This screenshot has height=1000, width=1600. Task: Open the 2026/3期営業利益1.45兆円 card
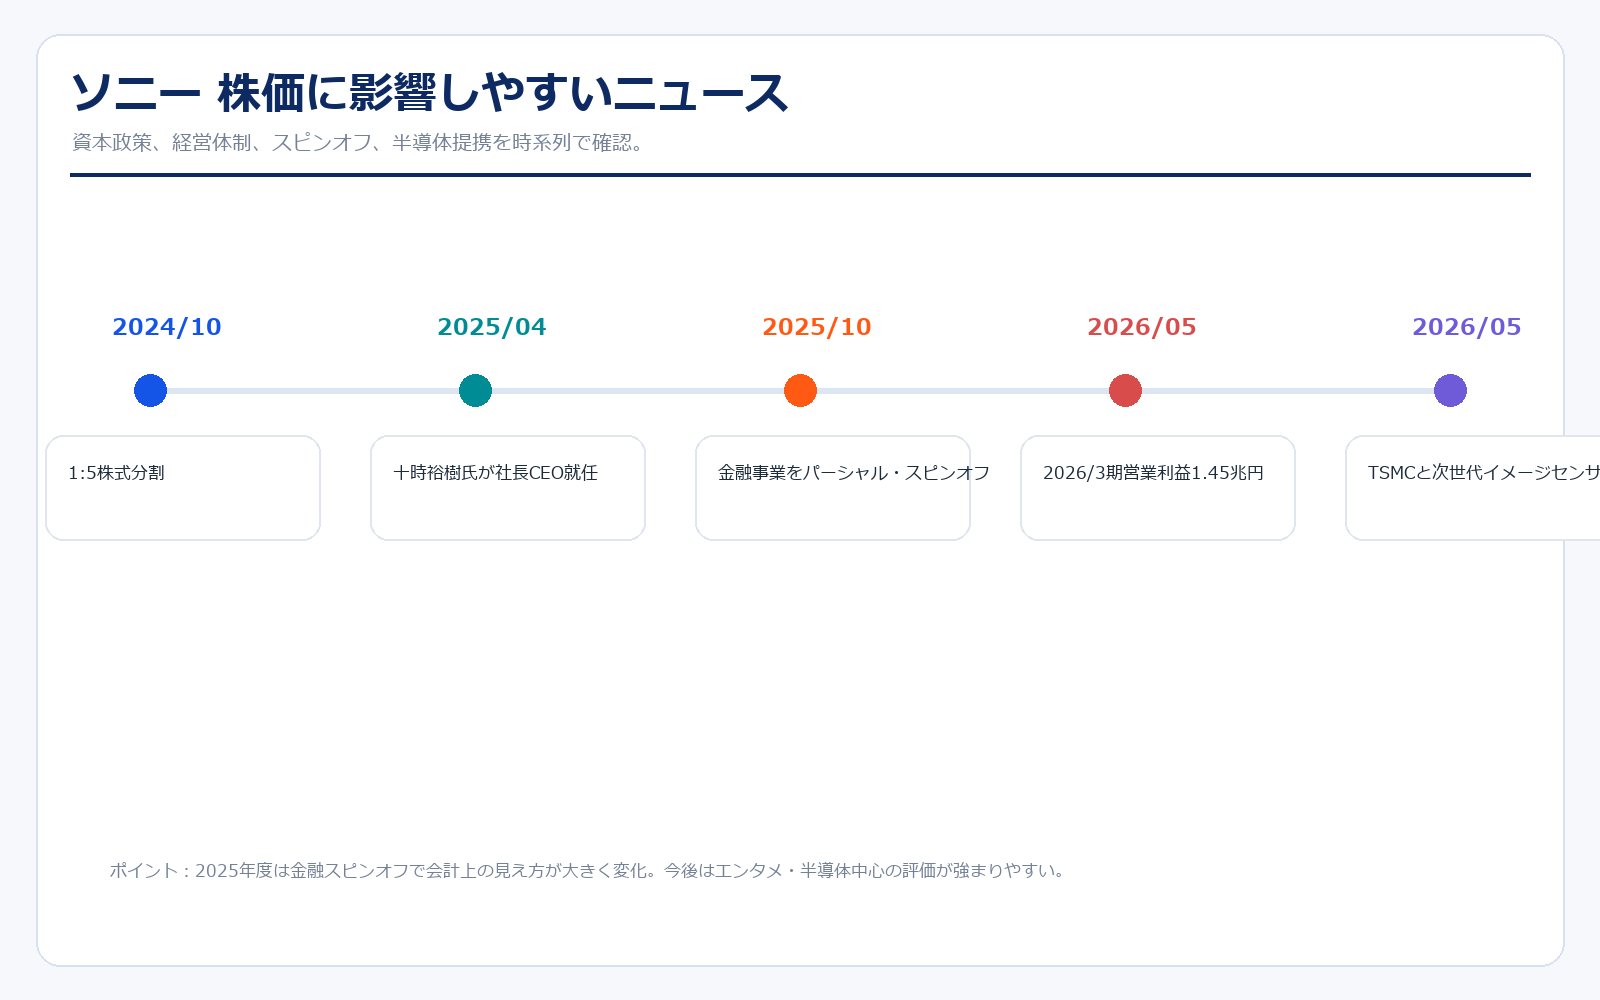(1158, 488)
